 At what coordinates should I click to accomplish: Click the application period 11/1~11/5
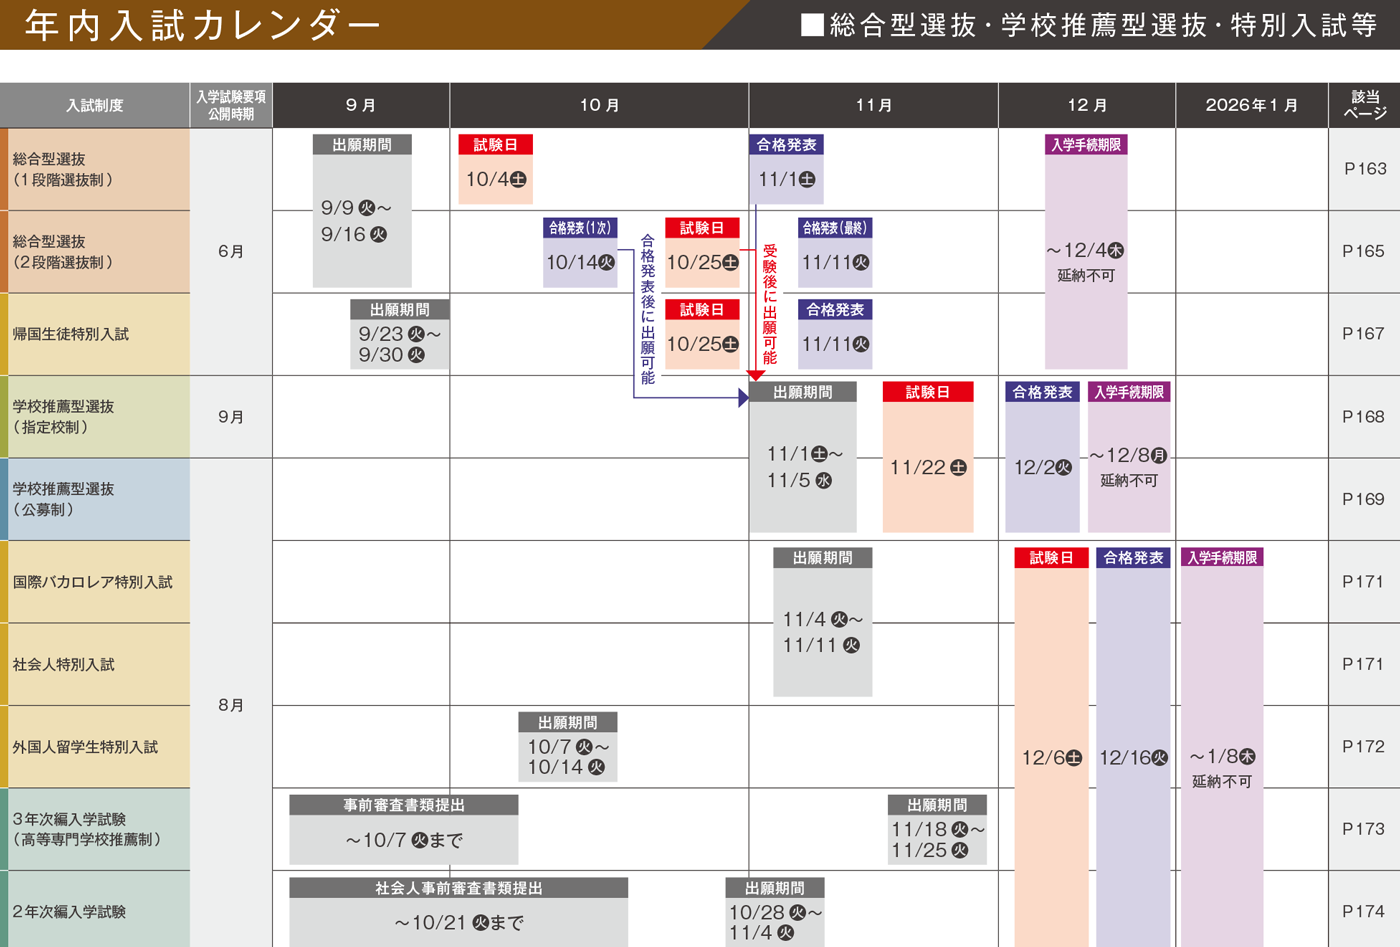pos(804,467)
